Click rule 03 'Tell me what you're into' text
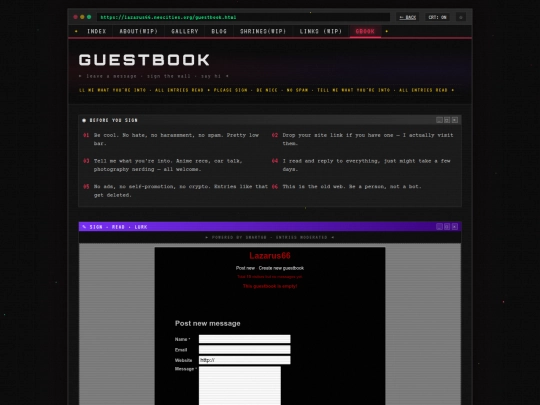This screenshot has height=405, width=540. pos(168,165)
